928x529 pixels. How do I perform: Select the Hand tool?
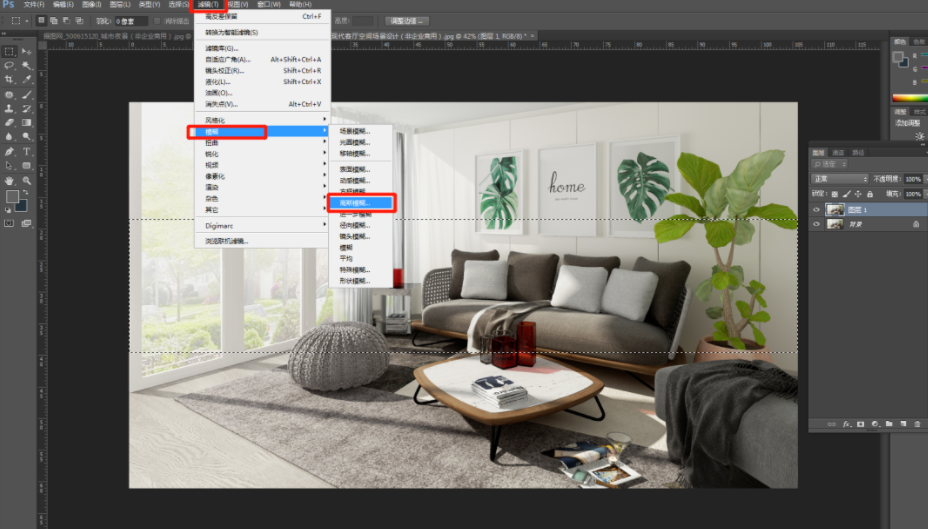9,180
